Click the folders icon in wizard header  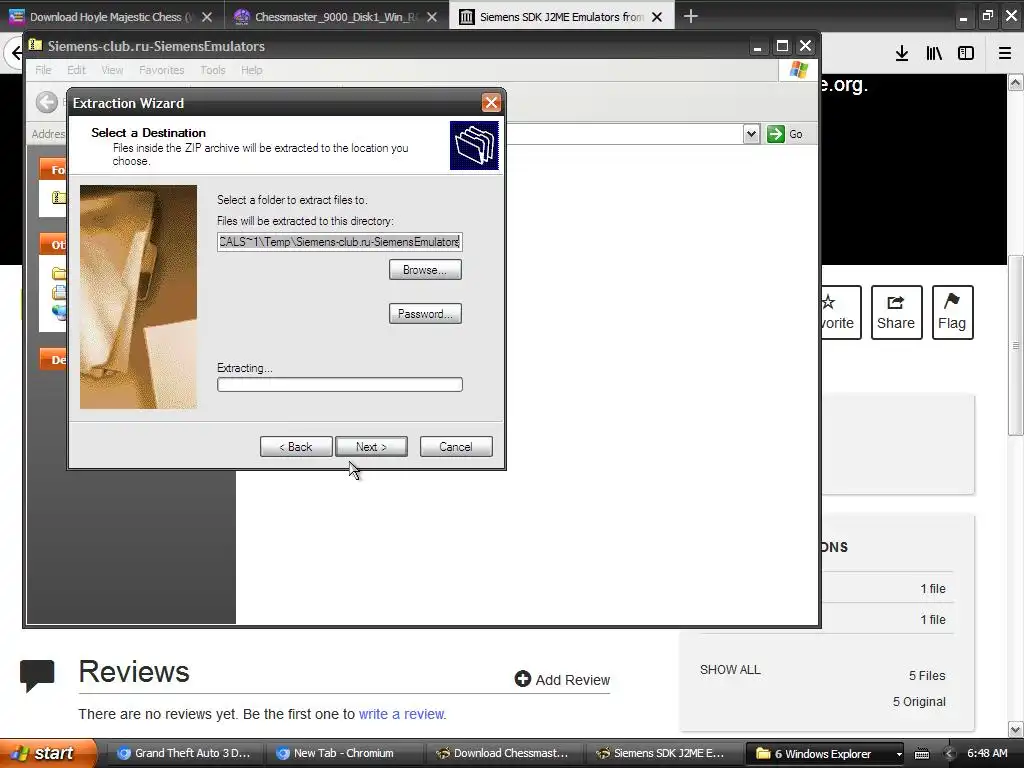[474, 145]
